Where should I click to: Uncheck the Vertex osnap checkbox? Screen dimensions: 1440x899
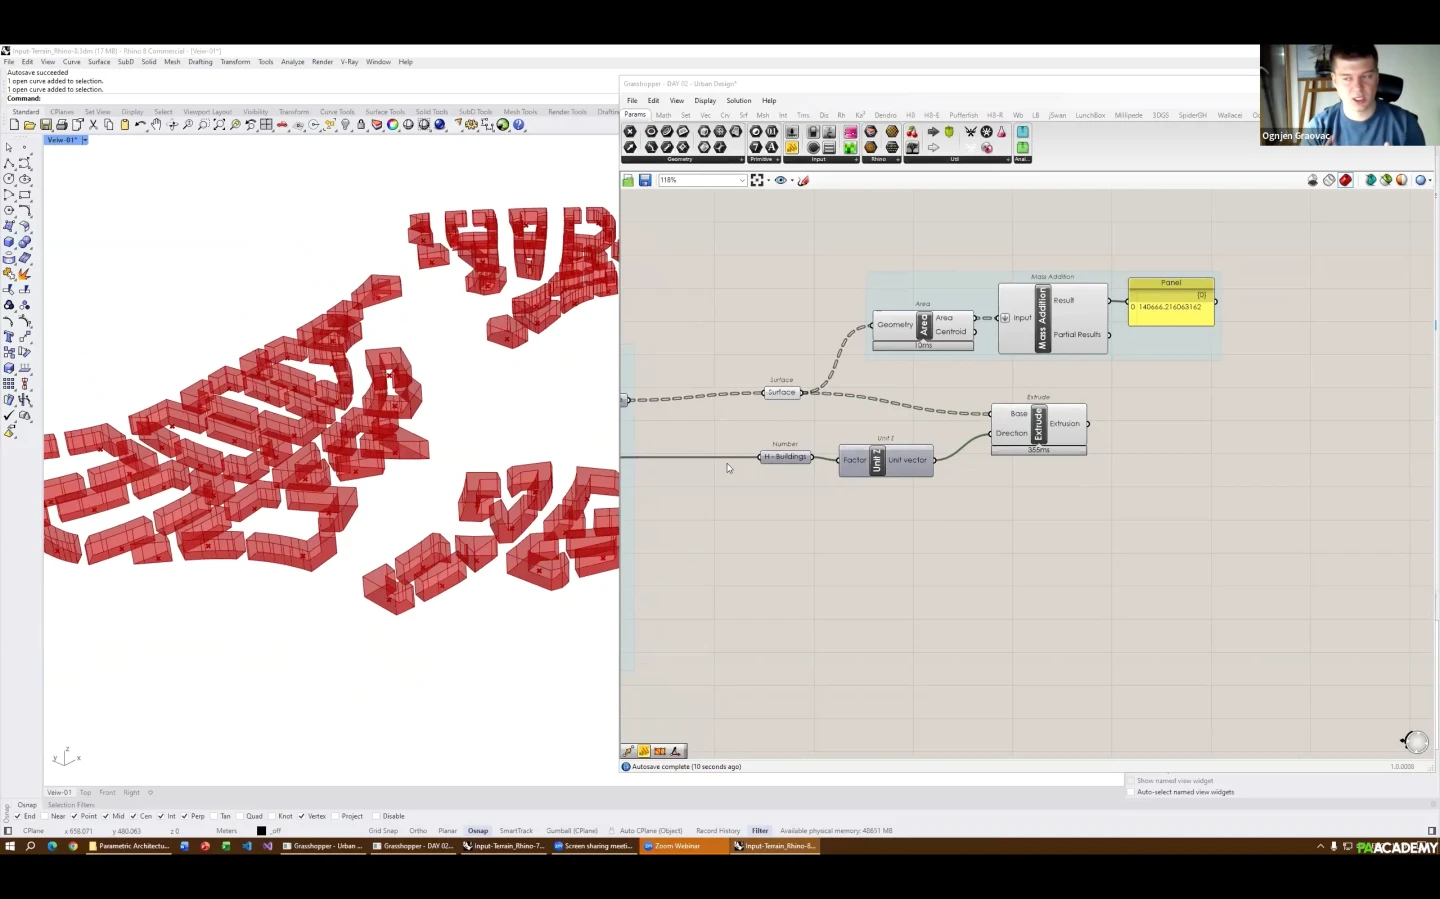pyautogui.click(x=302, y=816)
